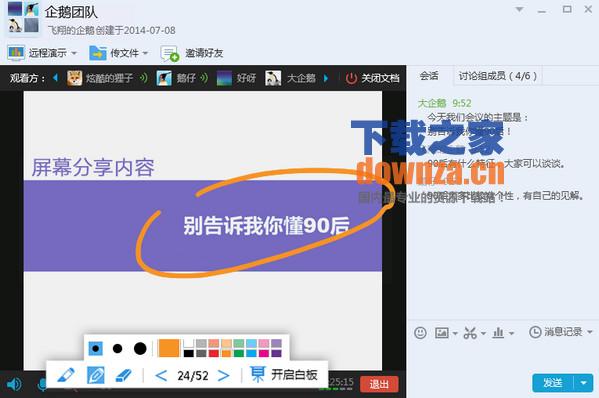Open send options dropdown arrow
This screenshot has height=398, width=599.
pos(583,383)
